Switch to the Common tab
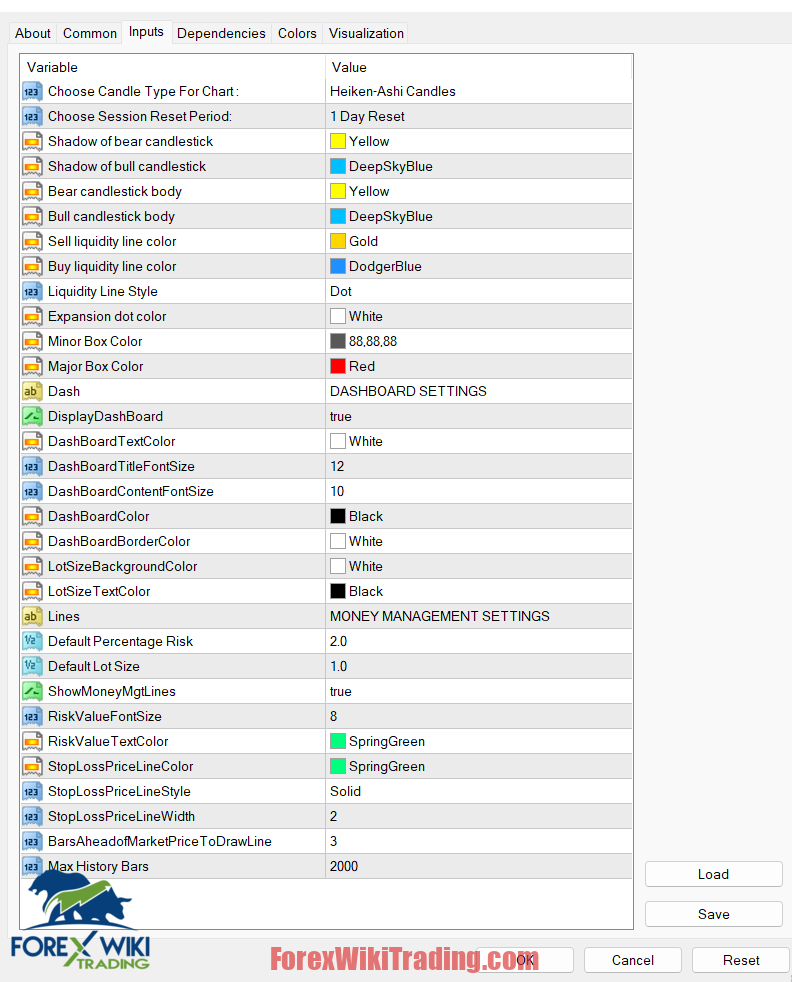 [90, 33]
